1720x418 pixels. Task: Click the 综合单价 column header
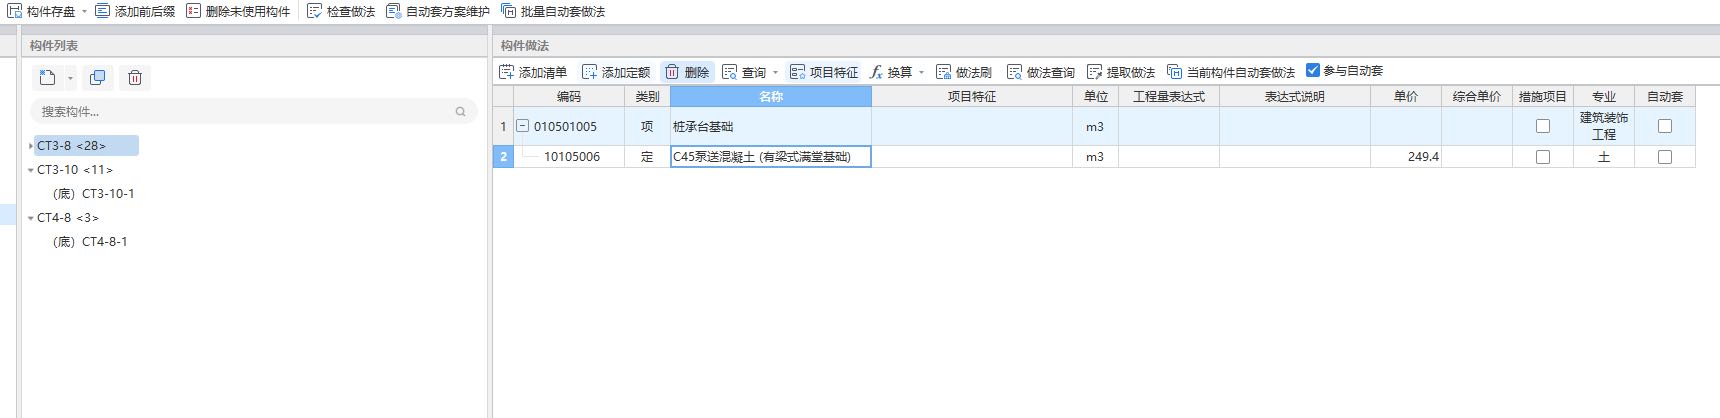coord(1477,97)
